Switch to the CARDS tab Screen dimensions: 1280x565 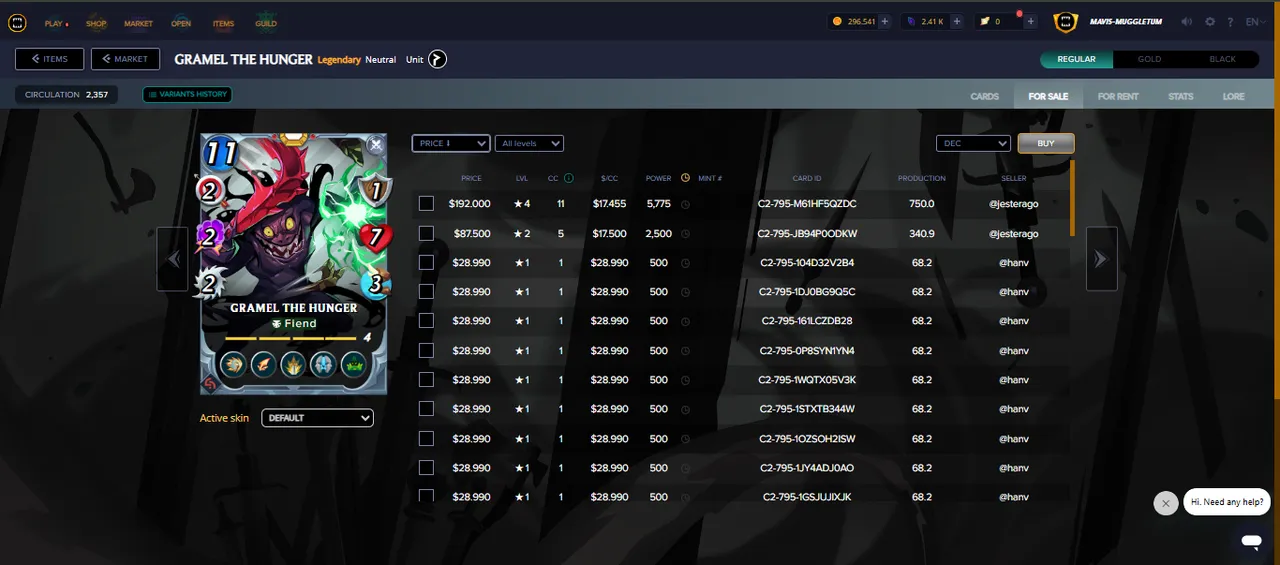[x=985, y=96]
